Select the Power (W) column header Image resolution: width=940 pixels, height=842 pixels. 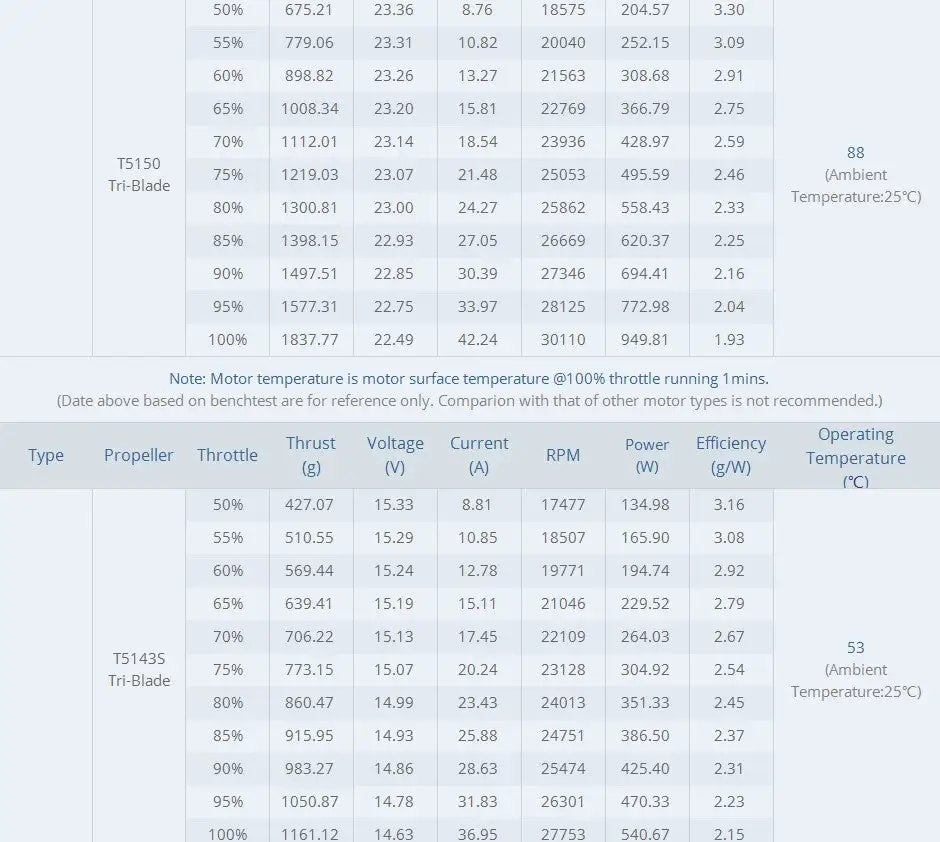(647, 455)
